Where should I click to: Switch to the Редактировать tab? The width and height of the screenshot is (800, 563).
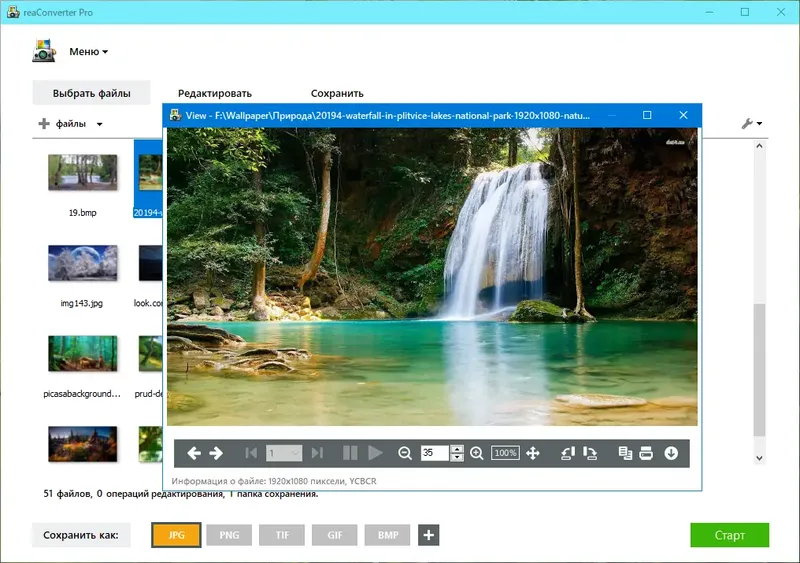coord(215,93)
